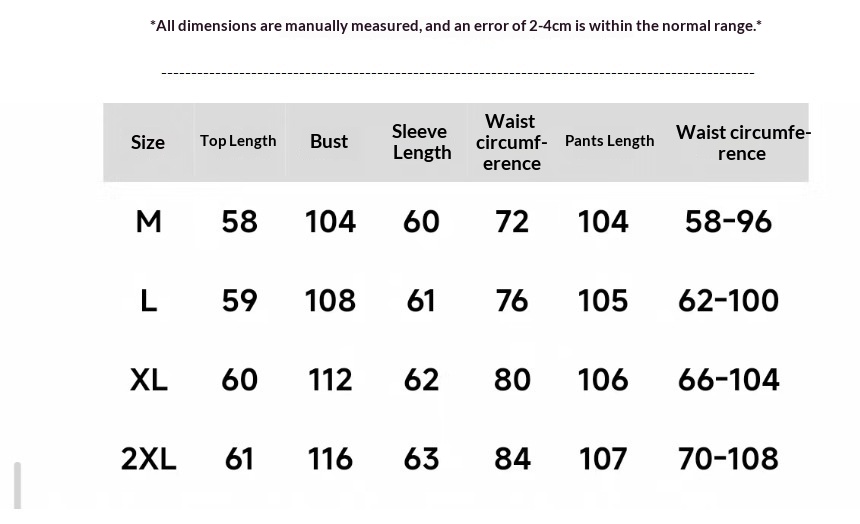Screen dimensions: 860x524
Task: Select the 2XL size row label
Action: pyautogui.click(x=148, y=458)
